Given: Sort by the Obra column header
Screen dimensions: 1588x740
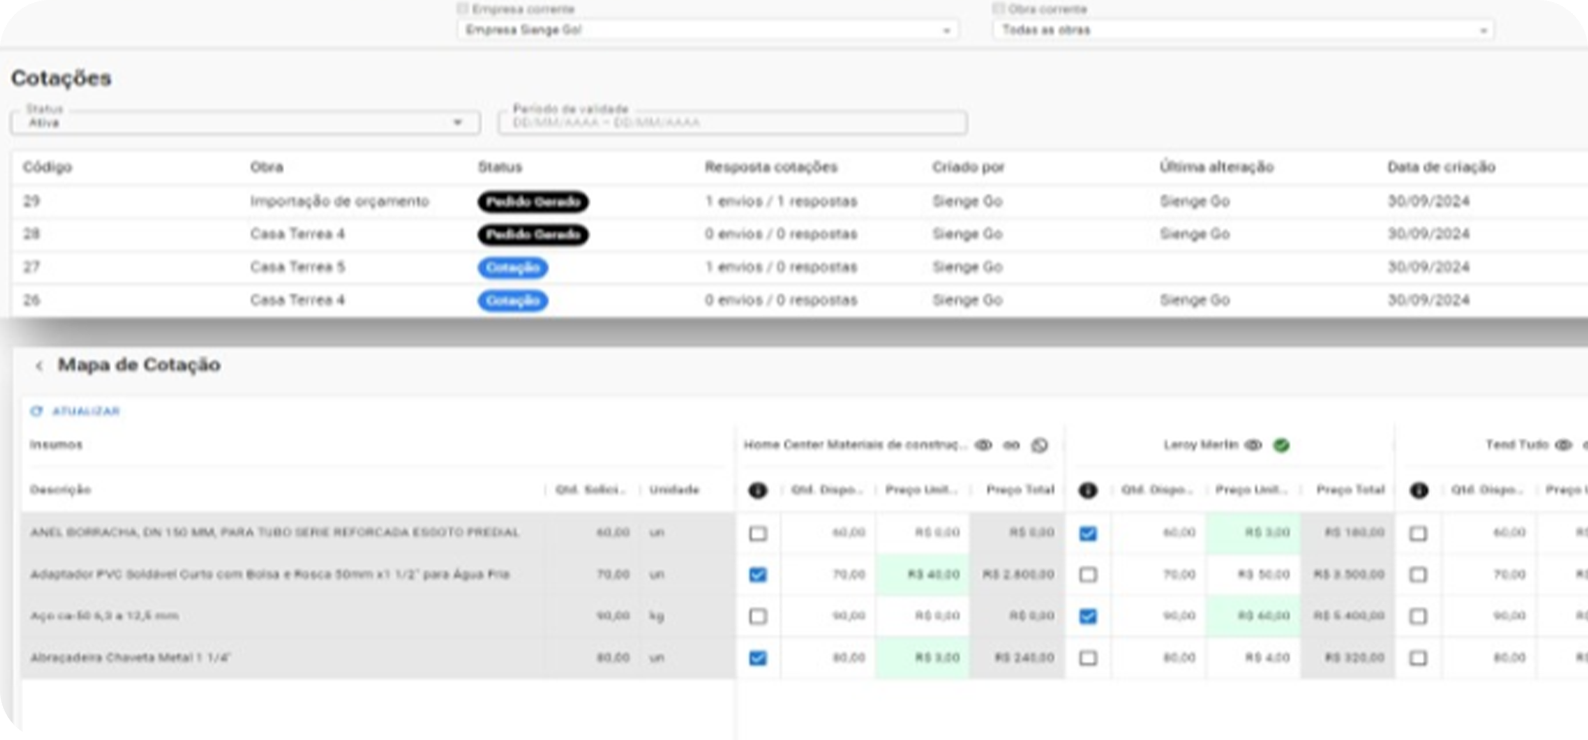Looking at the screenshot, I should [x=266, y=167].
